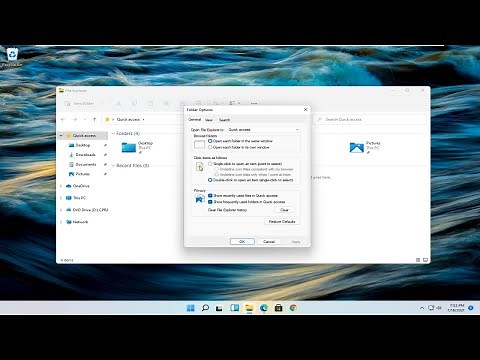Click the Restore Defaults button
The width and height of the screenshot is (480, 360).
[x=282, y=222]
